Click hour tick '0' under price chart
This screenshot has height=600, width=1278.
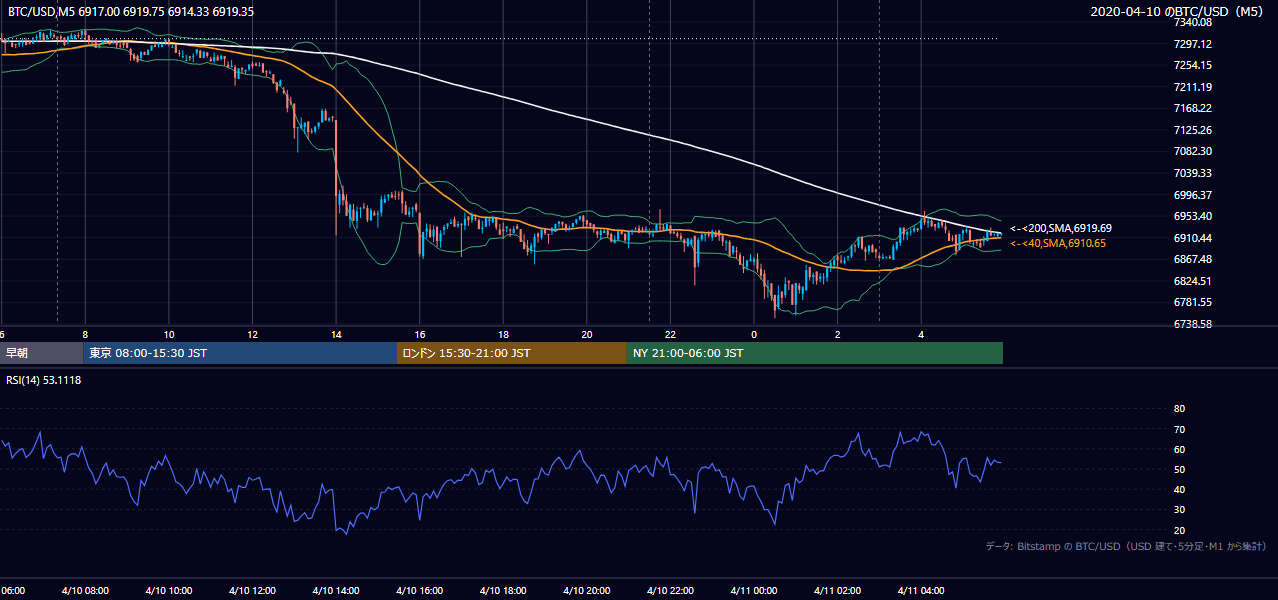[x=754, y=334]
